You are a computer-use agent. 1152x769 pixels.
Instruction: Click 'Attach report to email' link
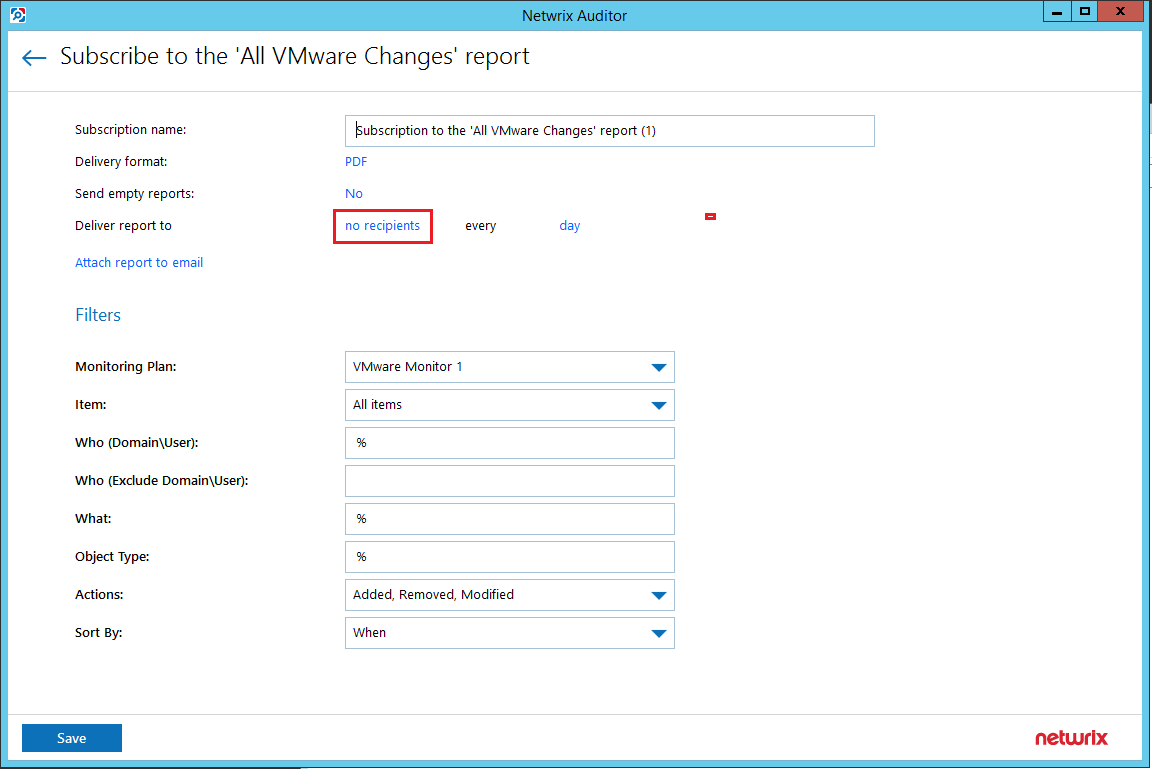[x=139, y=262]
